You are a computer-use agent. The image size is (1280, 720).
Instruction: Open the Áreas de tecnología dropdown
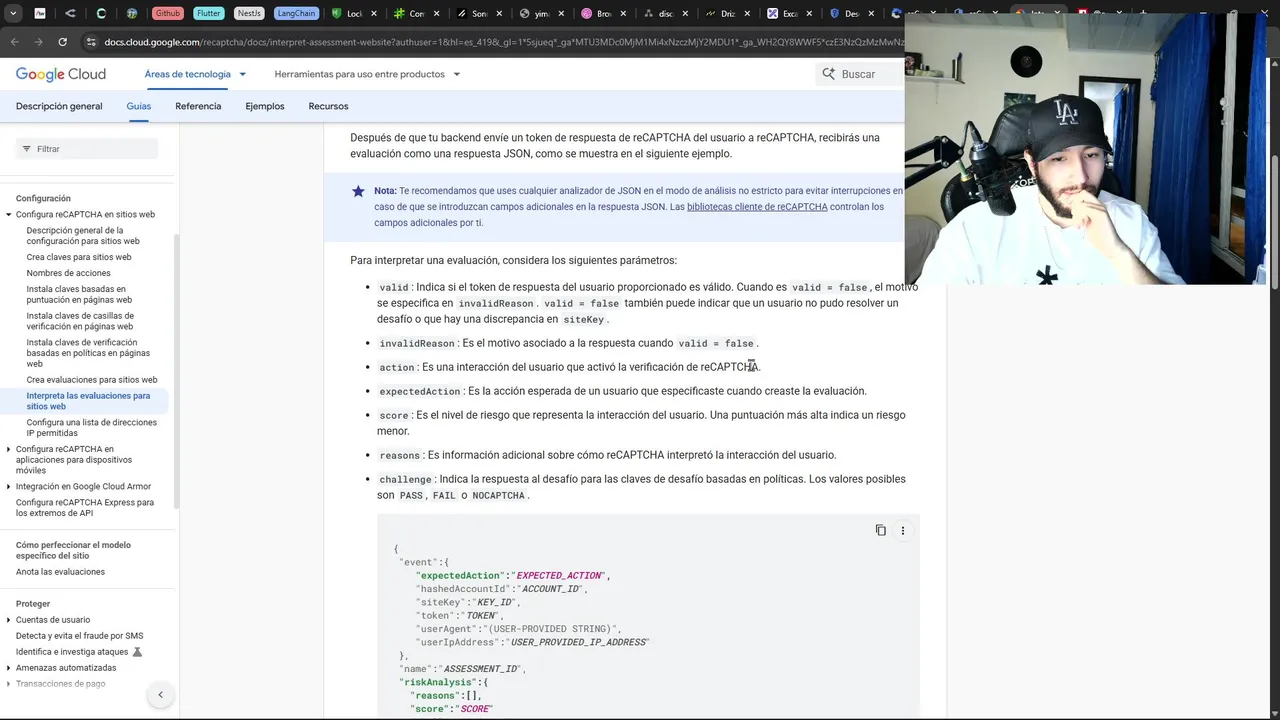point(195,74)
